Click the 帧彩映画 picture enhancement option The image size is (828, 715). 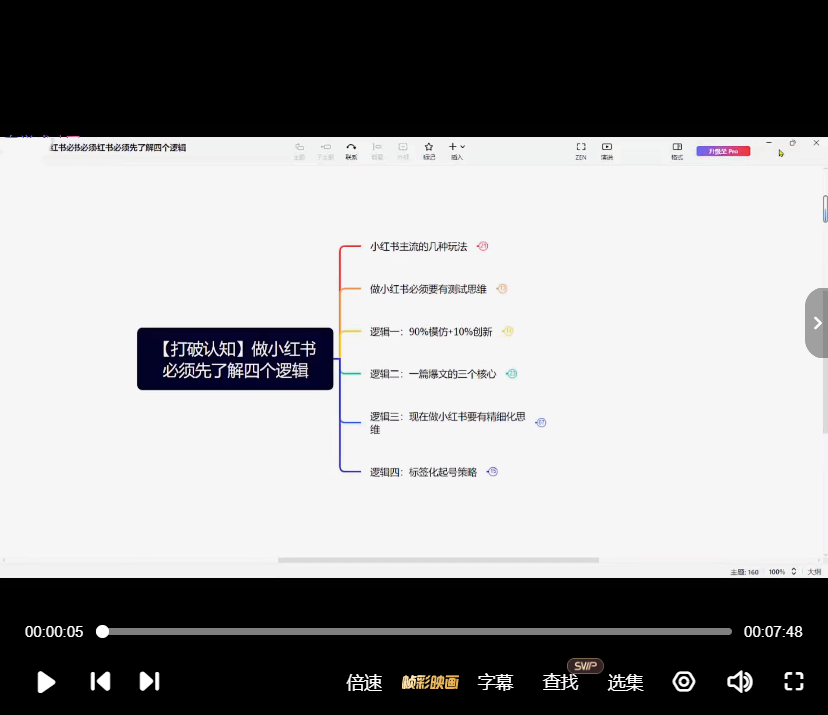tap(430, 683)
